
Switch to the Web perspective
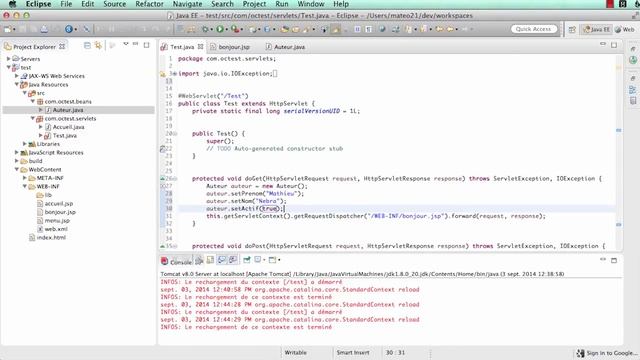pos(625,29)
